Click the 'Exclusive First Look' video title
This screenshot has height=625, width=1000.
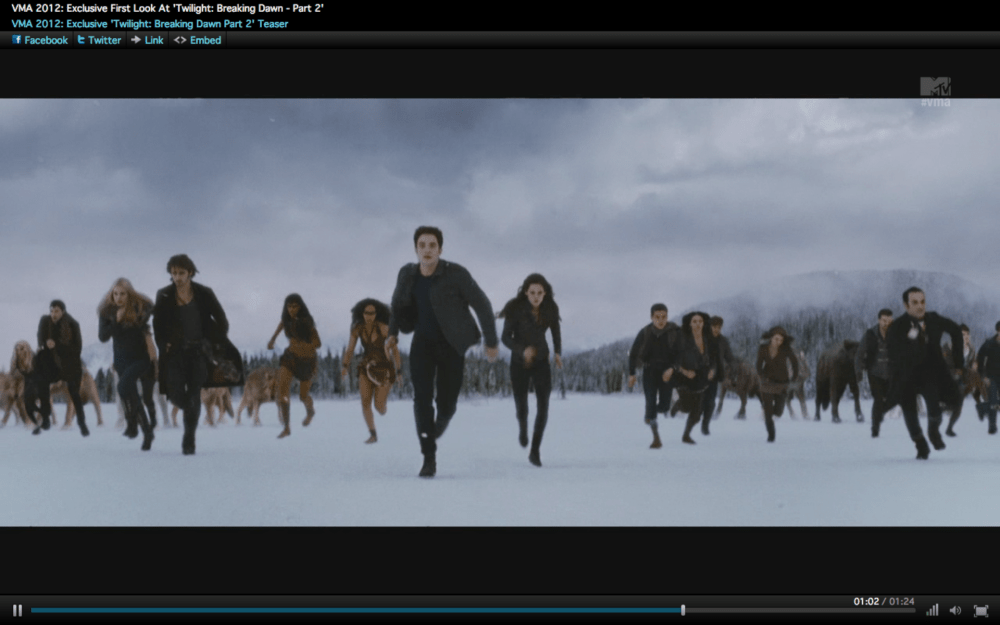[168, 8]
